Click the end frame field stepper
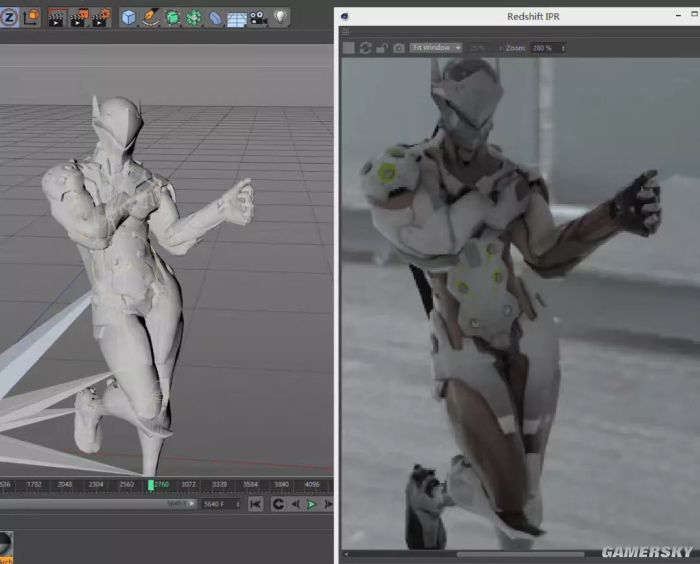This screenshot has height=564, width=700. pyautogui.click(x=238, y=504)
